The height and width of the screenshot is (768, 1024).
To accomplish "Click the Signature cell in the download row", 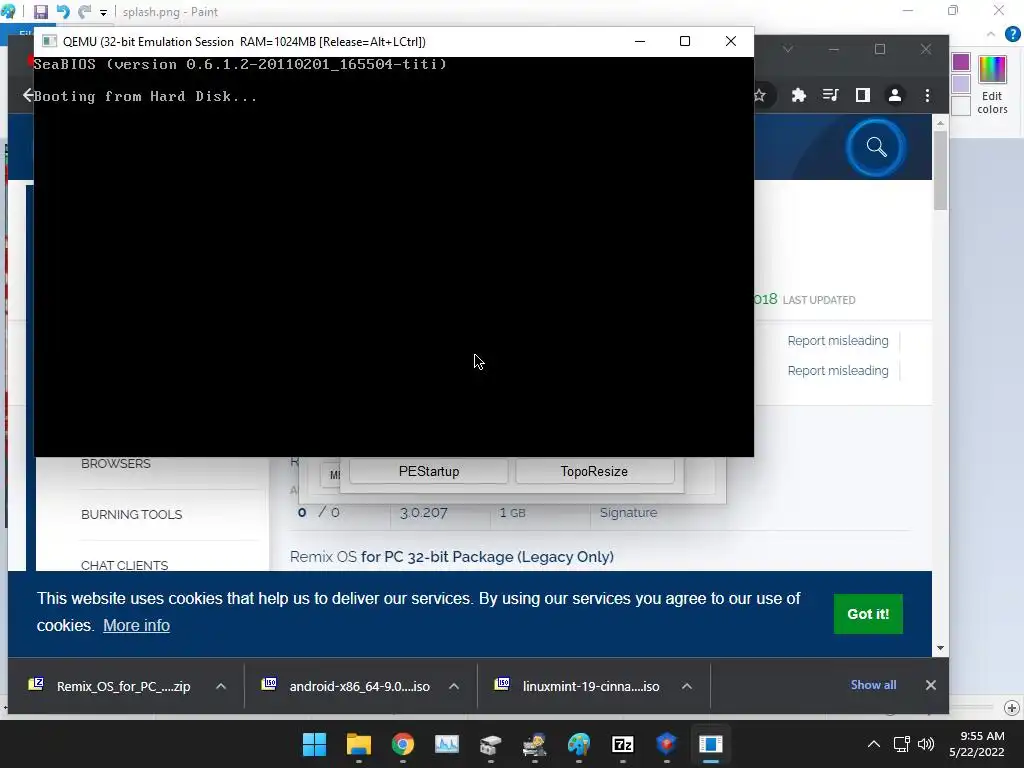I will [628, 513].
